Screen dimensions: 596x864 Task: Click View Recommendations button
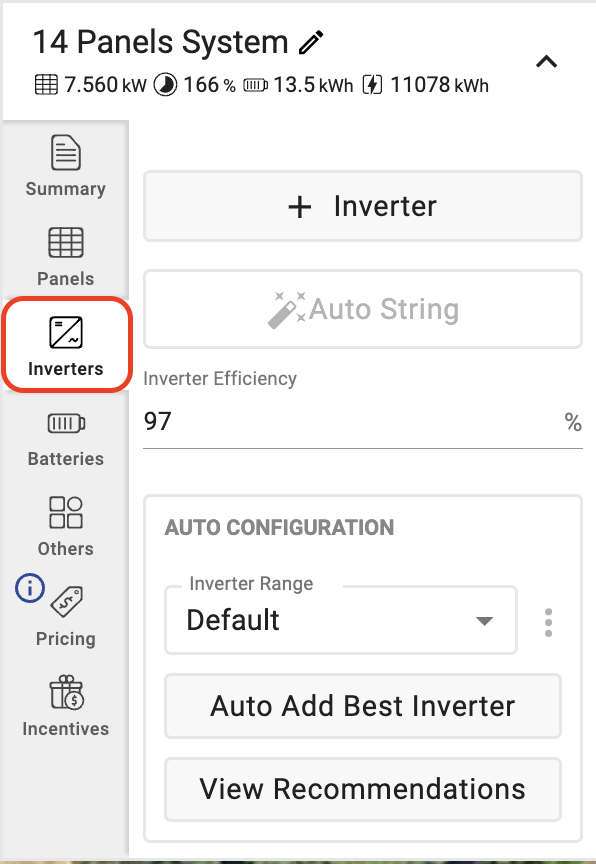tap(363, 789)
